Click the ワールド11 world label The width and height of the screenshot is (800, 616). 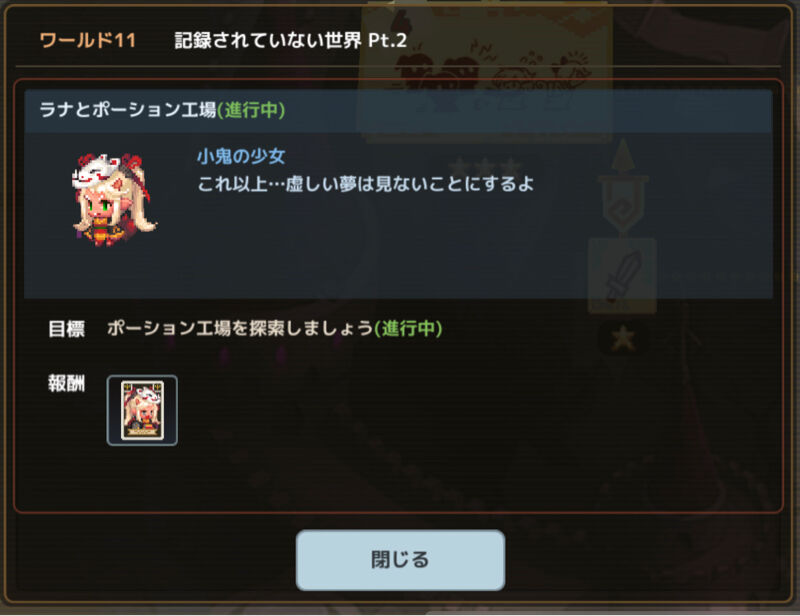pos(88,40)
